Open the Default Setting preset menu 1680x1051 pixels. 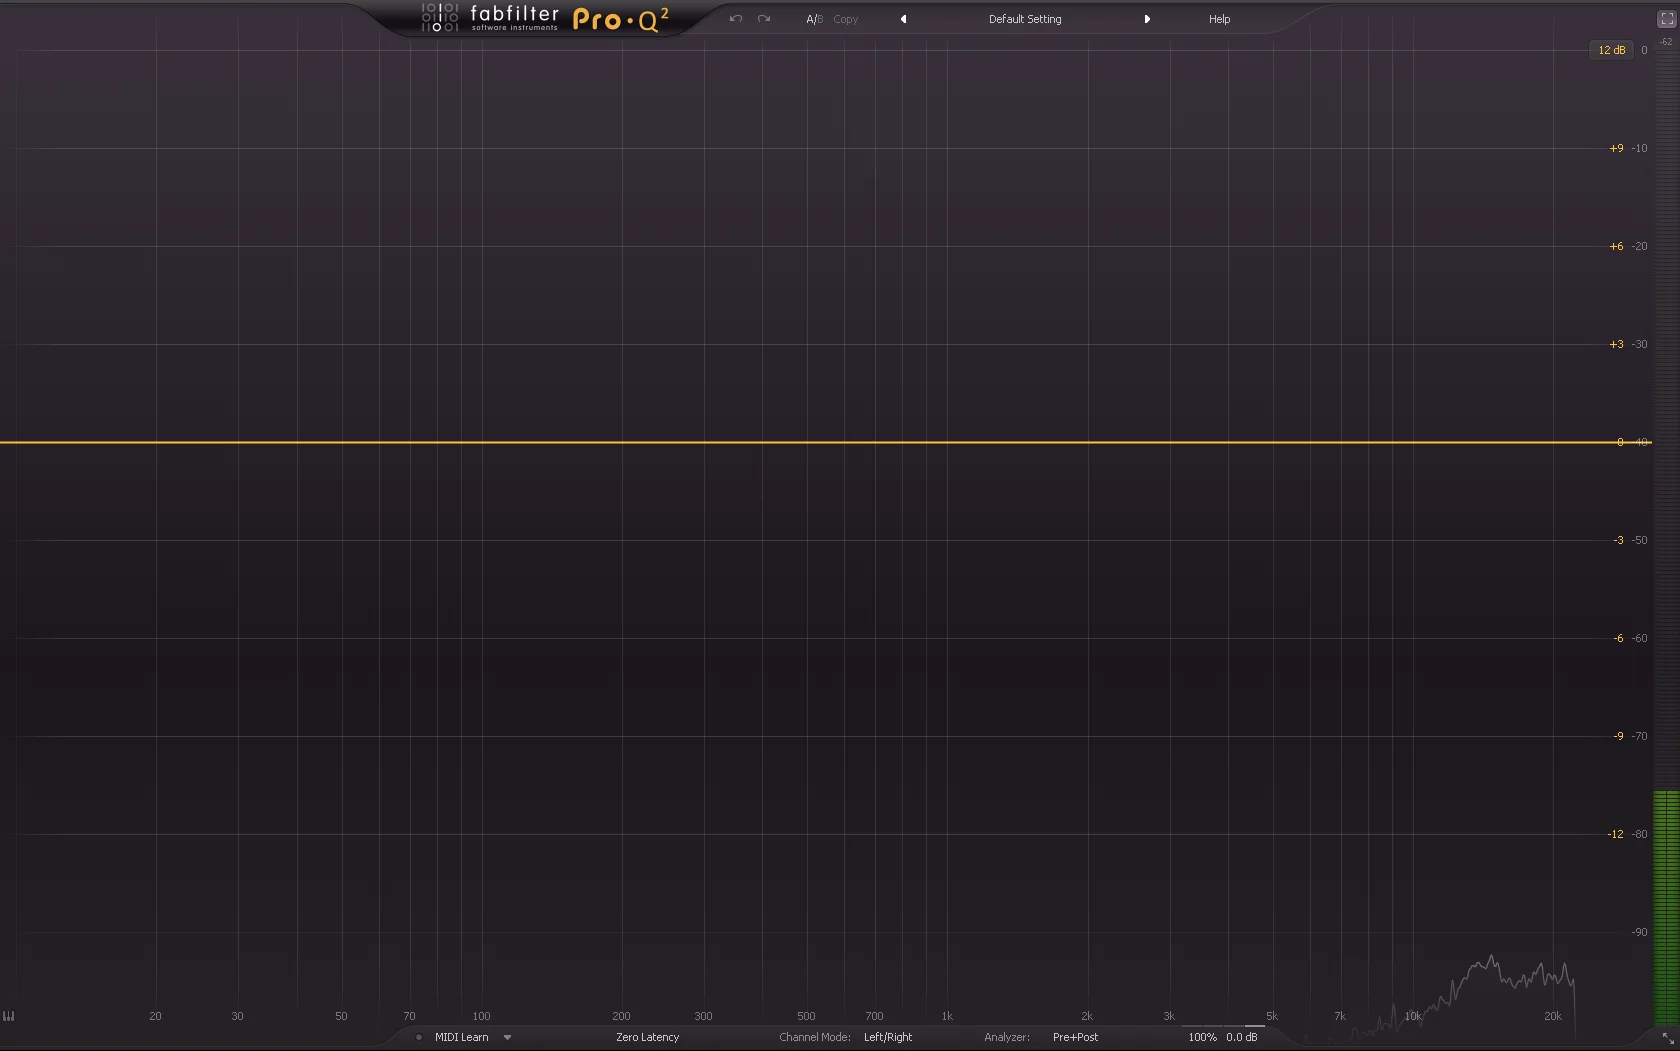pos(1025,19)
